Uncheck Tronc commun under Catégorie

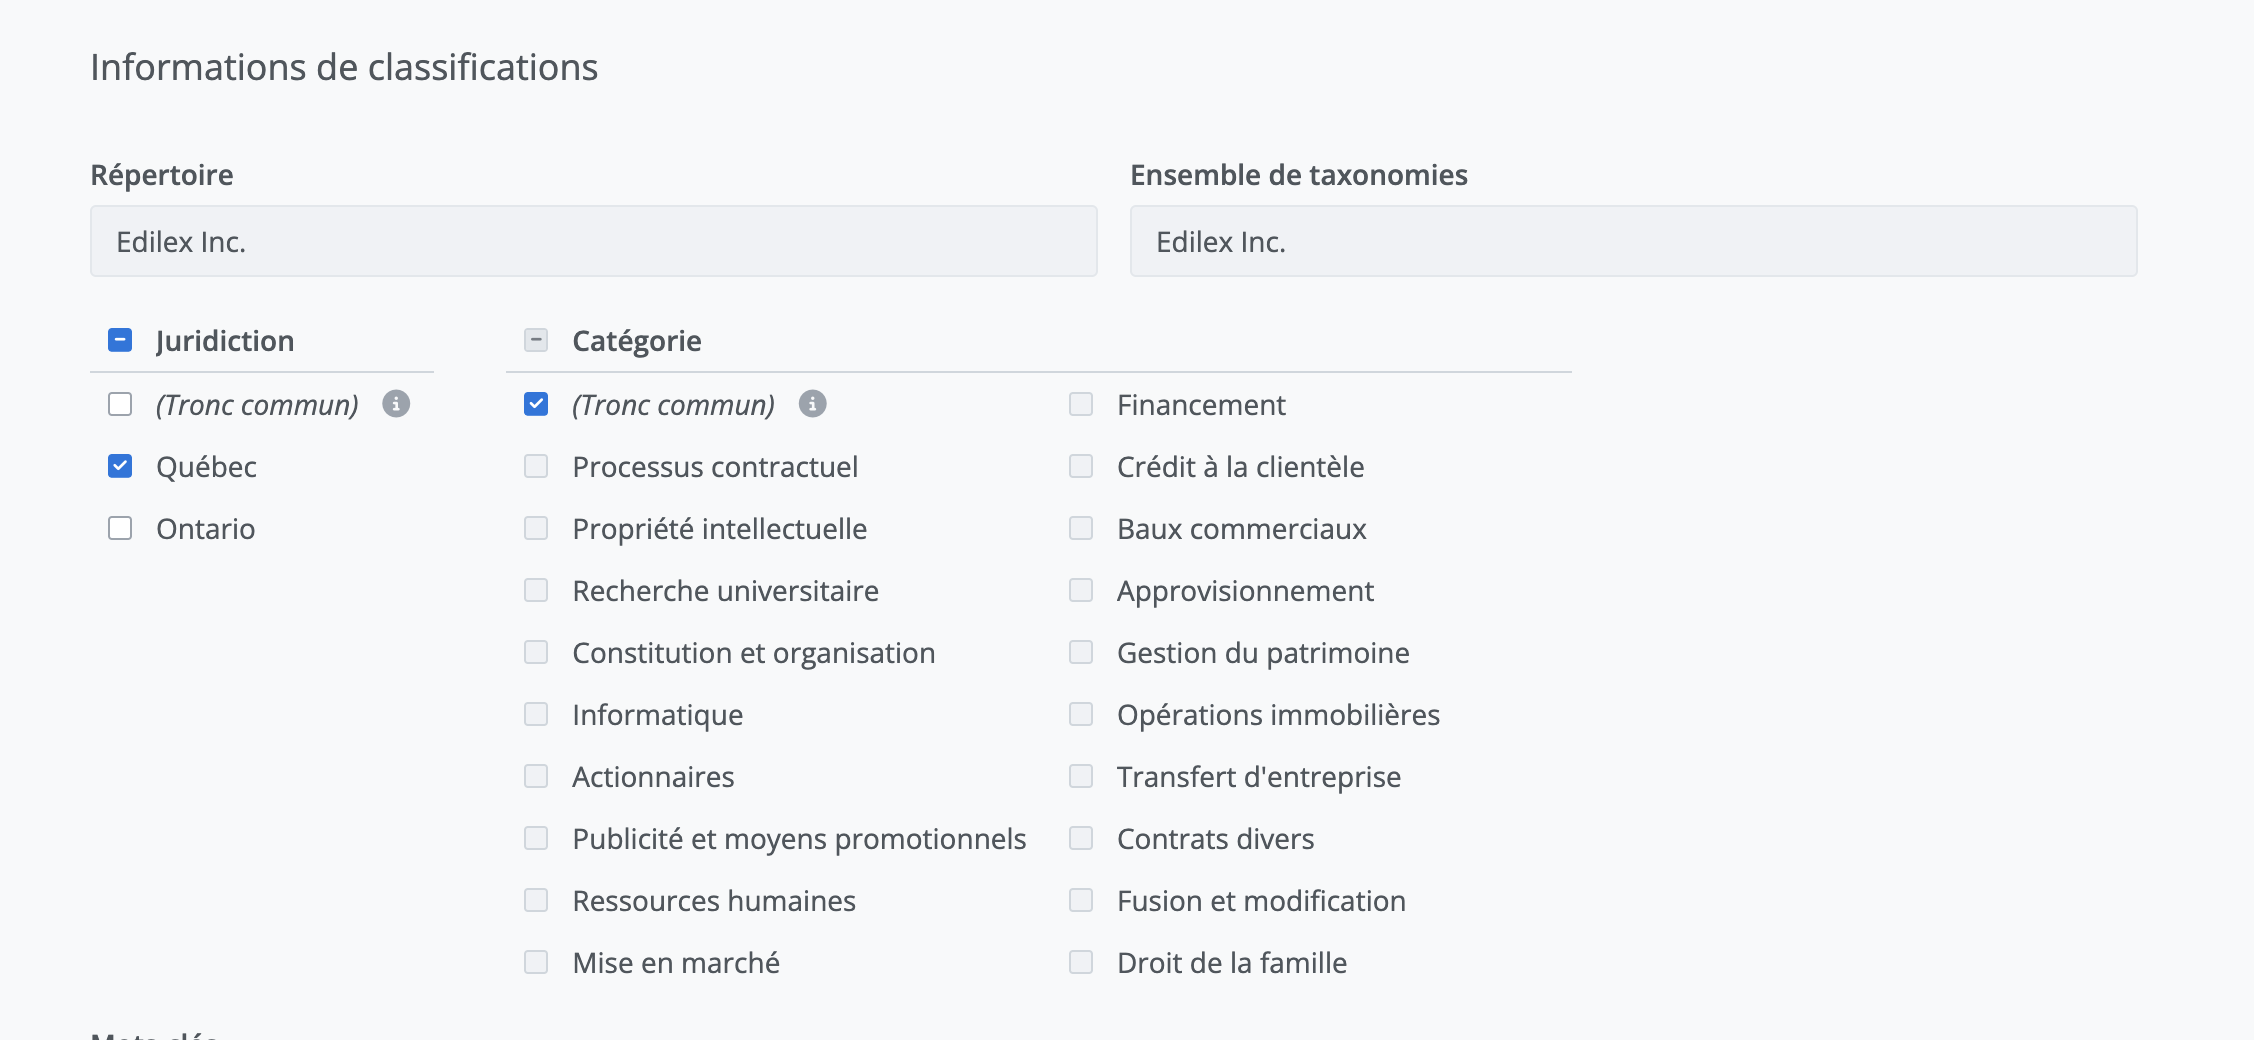pyautogui.click(x=536, y=404)
